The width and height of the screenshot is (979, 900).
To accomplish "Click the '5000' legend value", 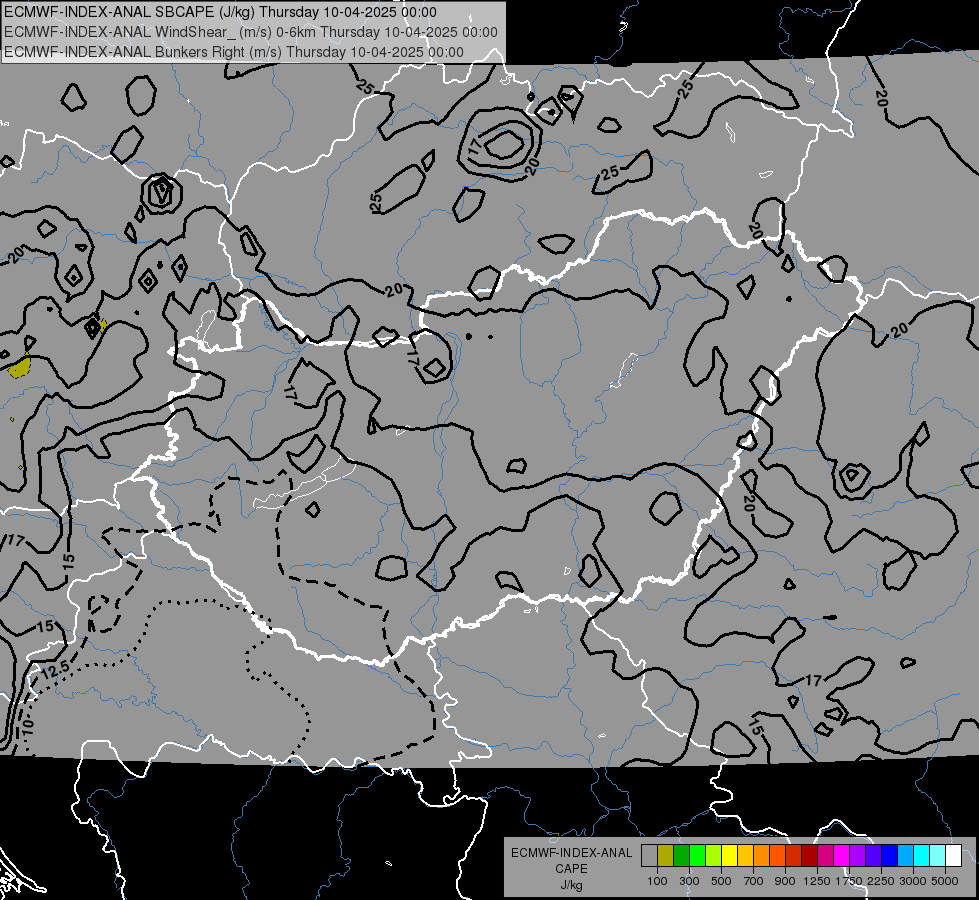I will pyautogui.click(x=945, y=881).
